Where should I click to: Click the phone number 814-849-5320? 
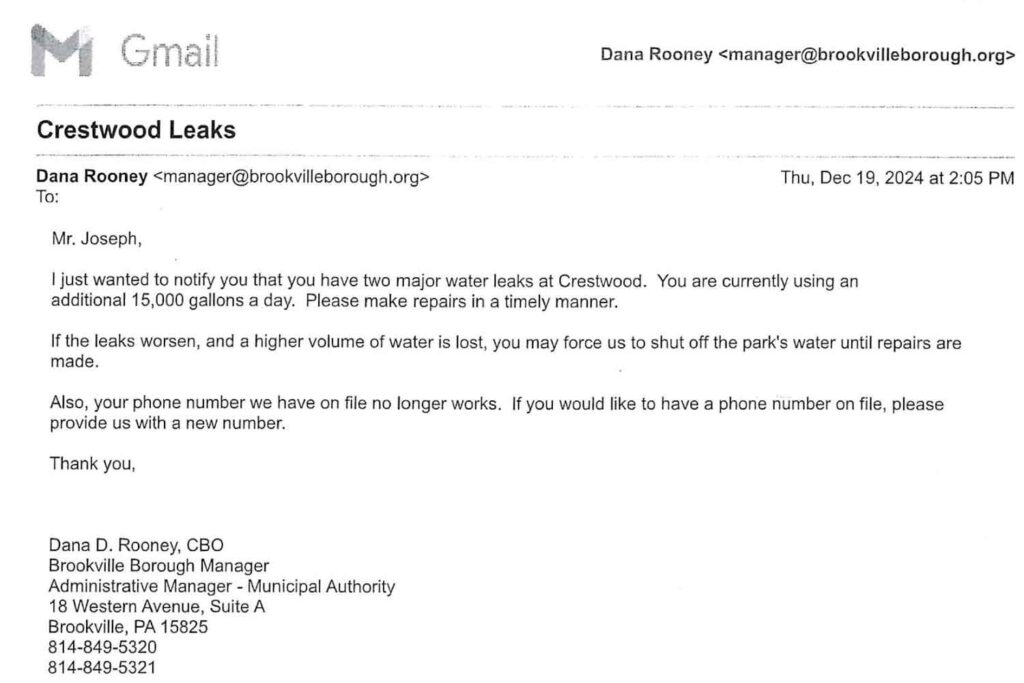(102, 647)
